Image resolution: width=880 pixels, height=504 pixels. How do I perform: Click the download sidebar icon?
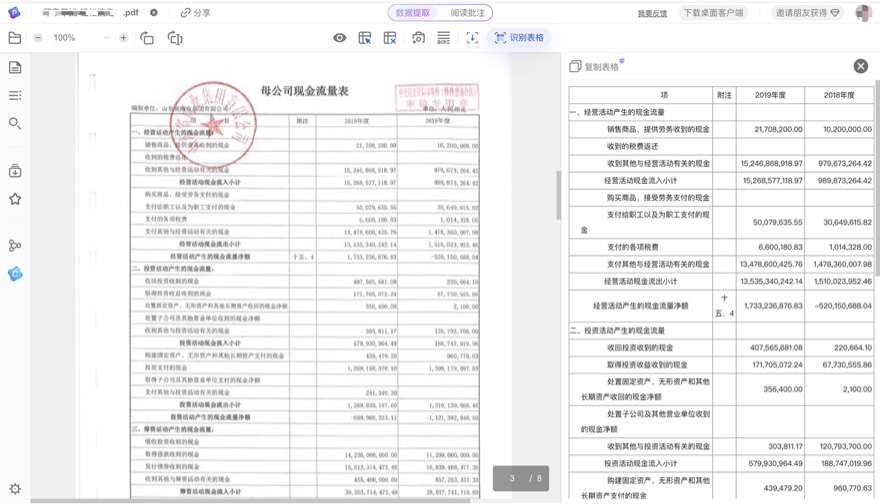[15, 171]
